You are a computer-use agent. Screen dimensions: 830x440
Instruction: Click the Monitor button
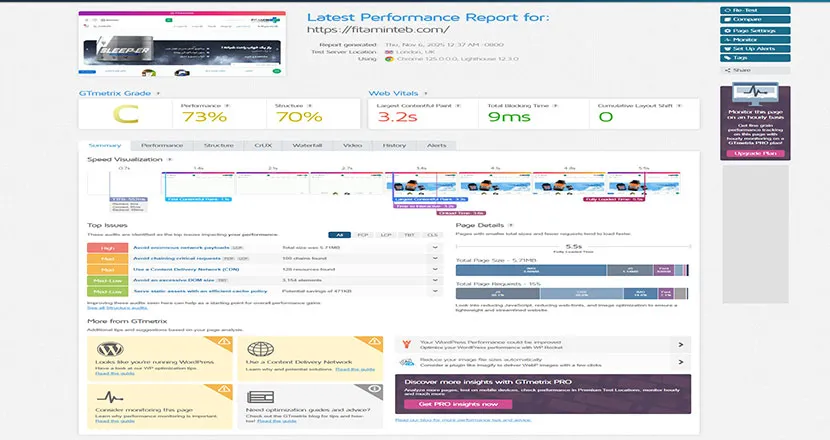coord(756,39)
